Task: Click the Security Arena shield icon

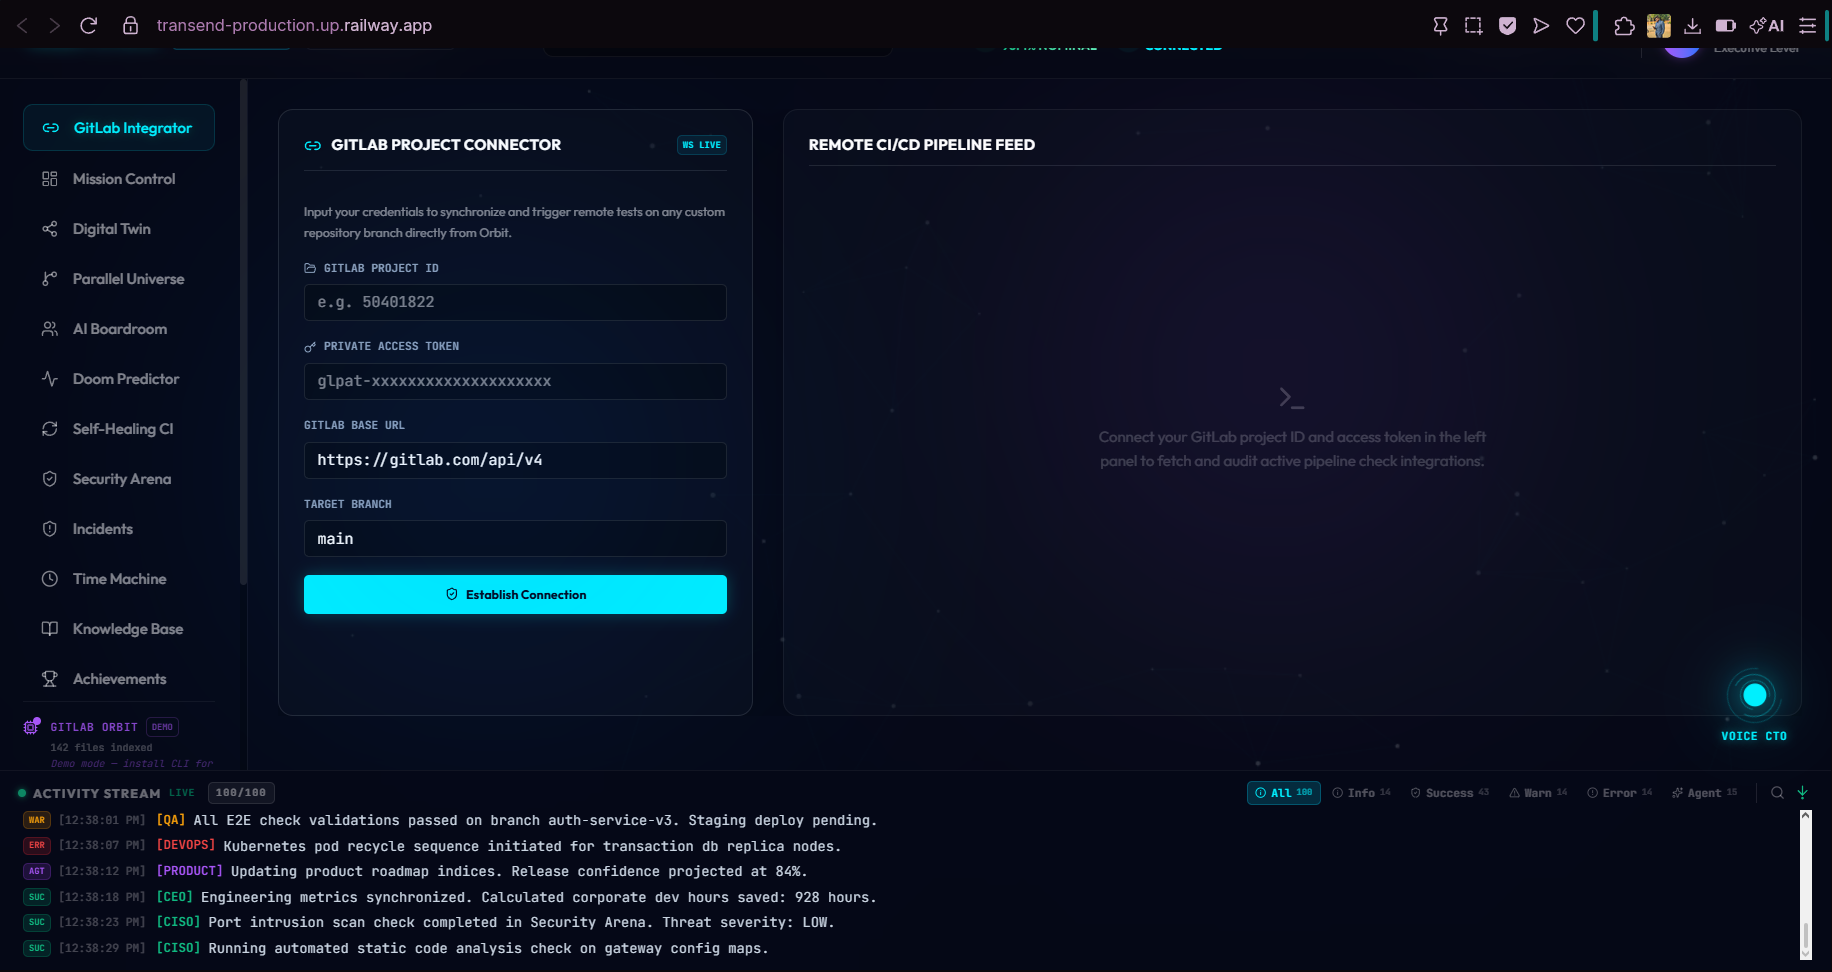Action: 50,479
